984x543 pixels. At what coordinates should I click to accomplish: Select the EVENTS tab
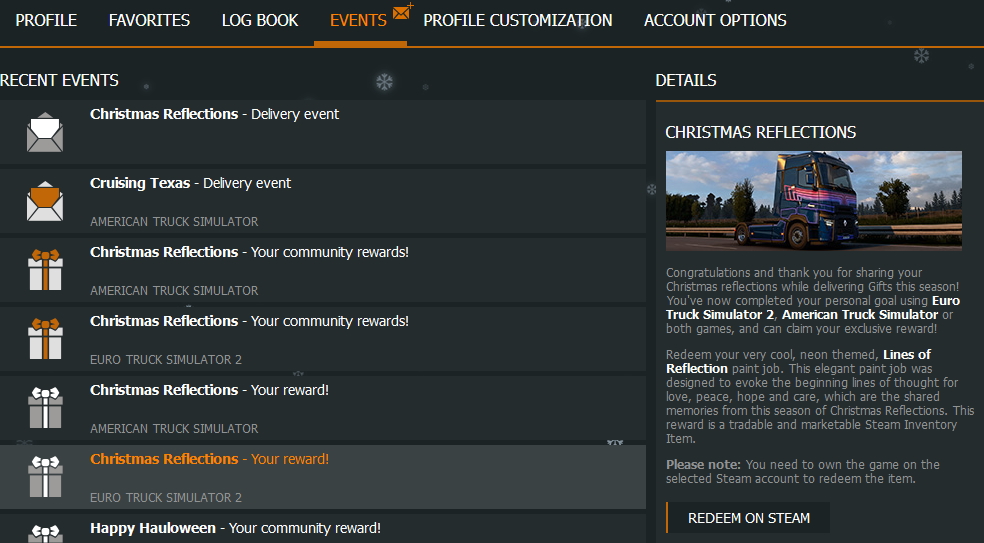click(358, 20)
